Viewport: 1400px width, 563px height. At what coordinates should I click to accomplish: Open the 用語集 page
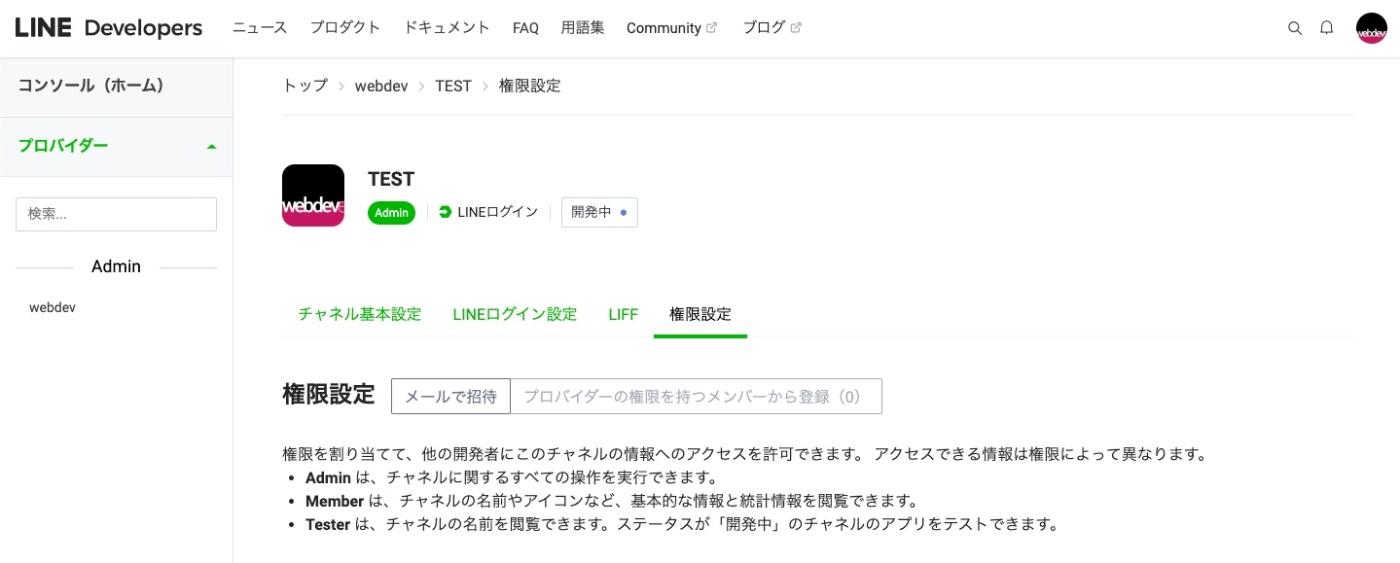click(x=583, y=28)
